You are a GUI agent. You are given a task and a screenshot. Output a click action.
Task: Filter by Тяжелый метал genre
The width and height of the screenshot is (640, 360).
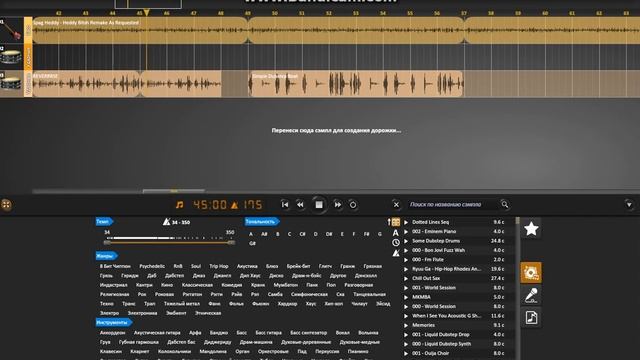(x=182, y=304)
